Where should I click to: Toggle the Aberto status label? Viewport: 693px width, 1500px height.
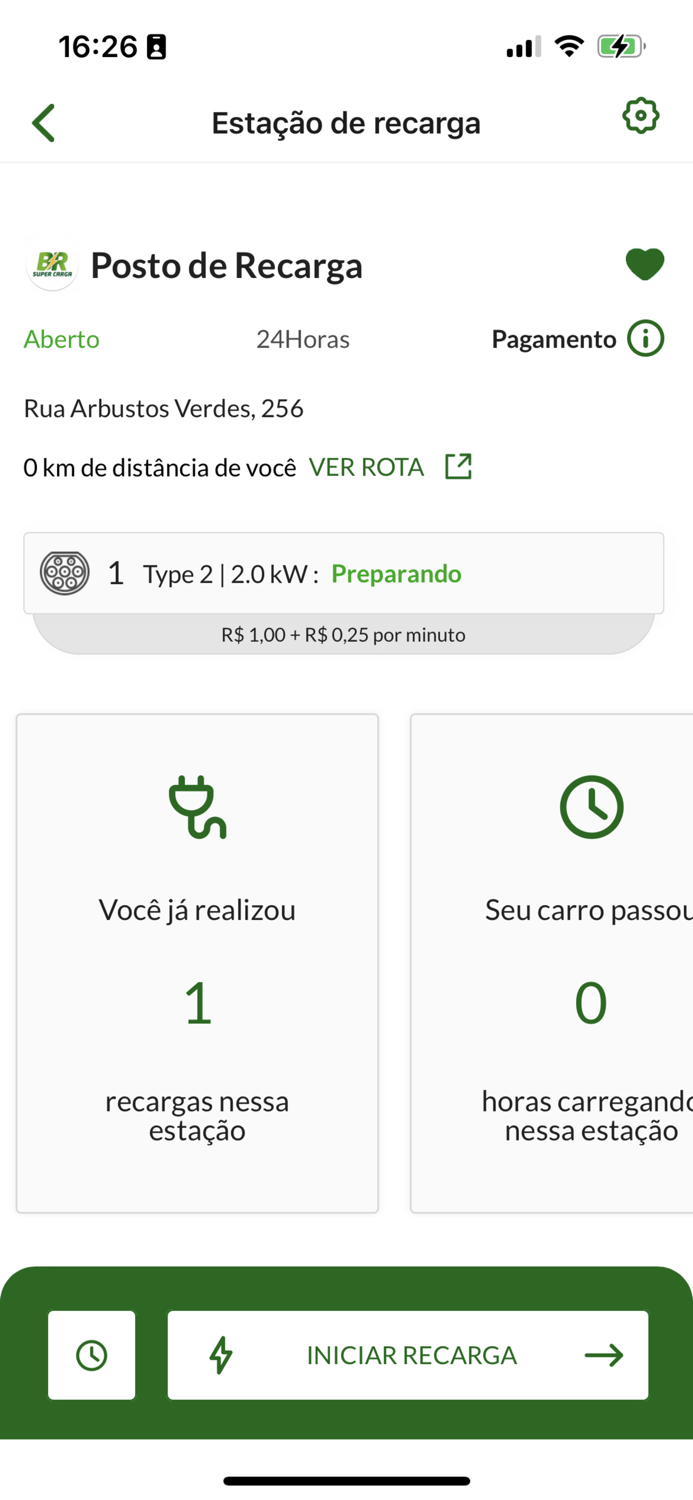(x=61, y=340)
